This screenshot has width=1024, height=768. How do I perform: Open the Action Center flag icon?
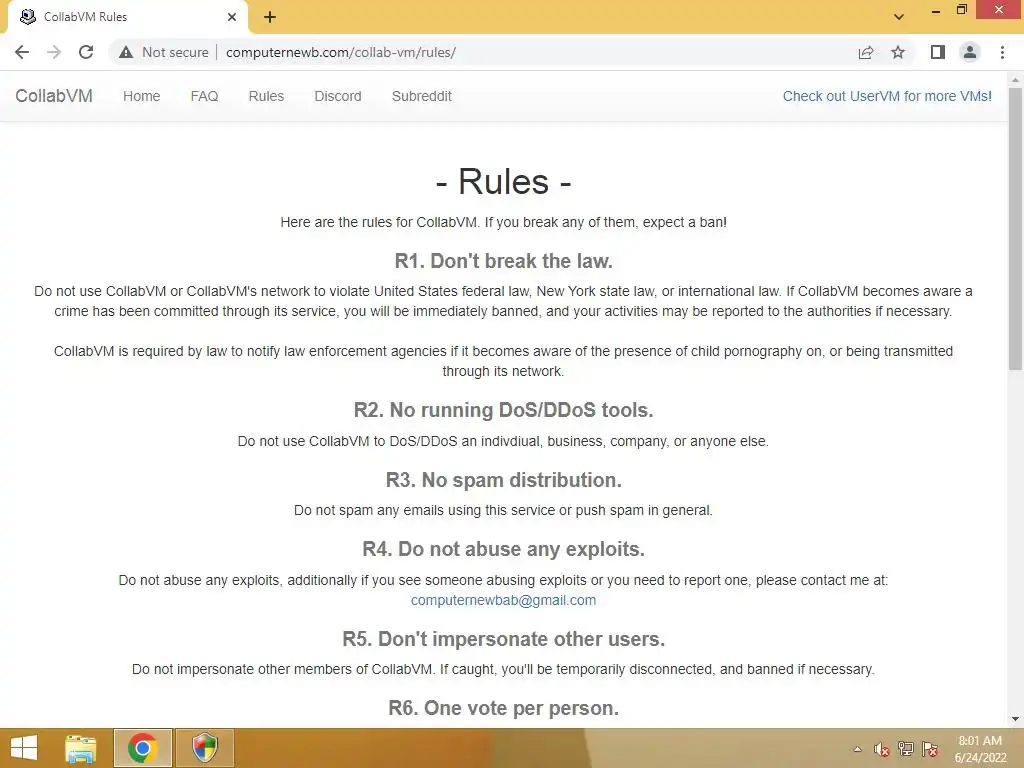(930, 749)
